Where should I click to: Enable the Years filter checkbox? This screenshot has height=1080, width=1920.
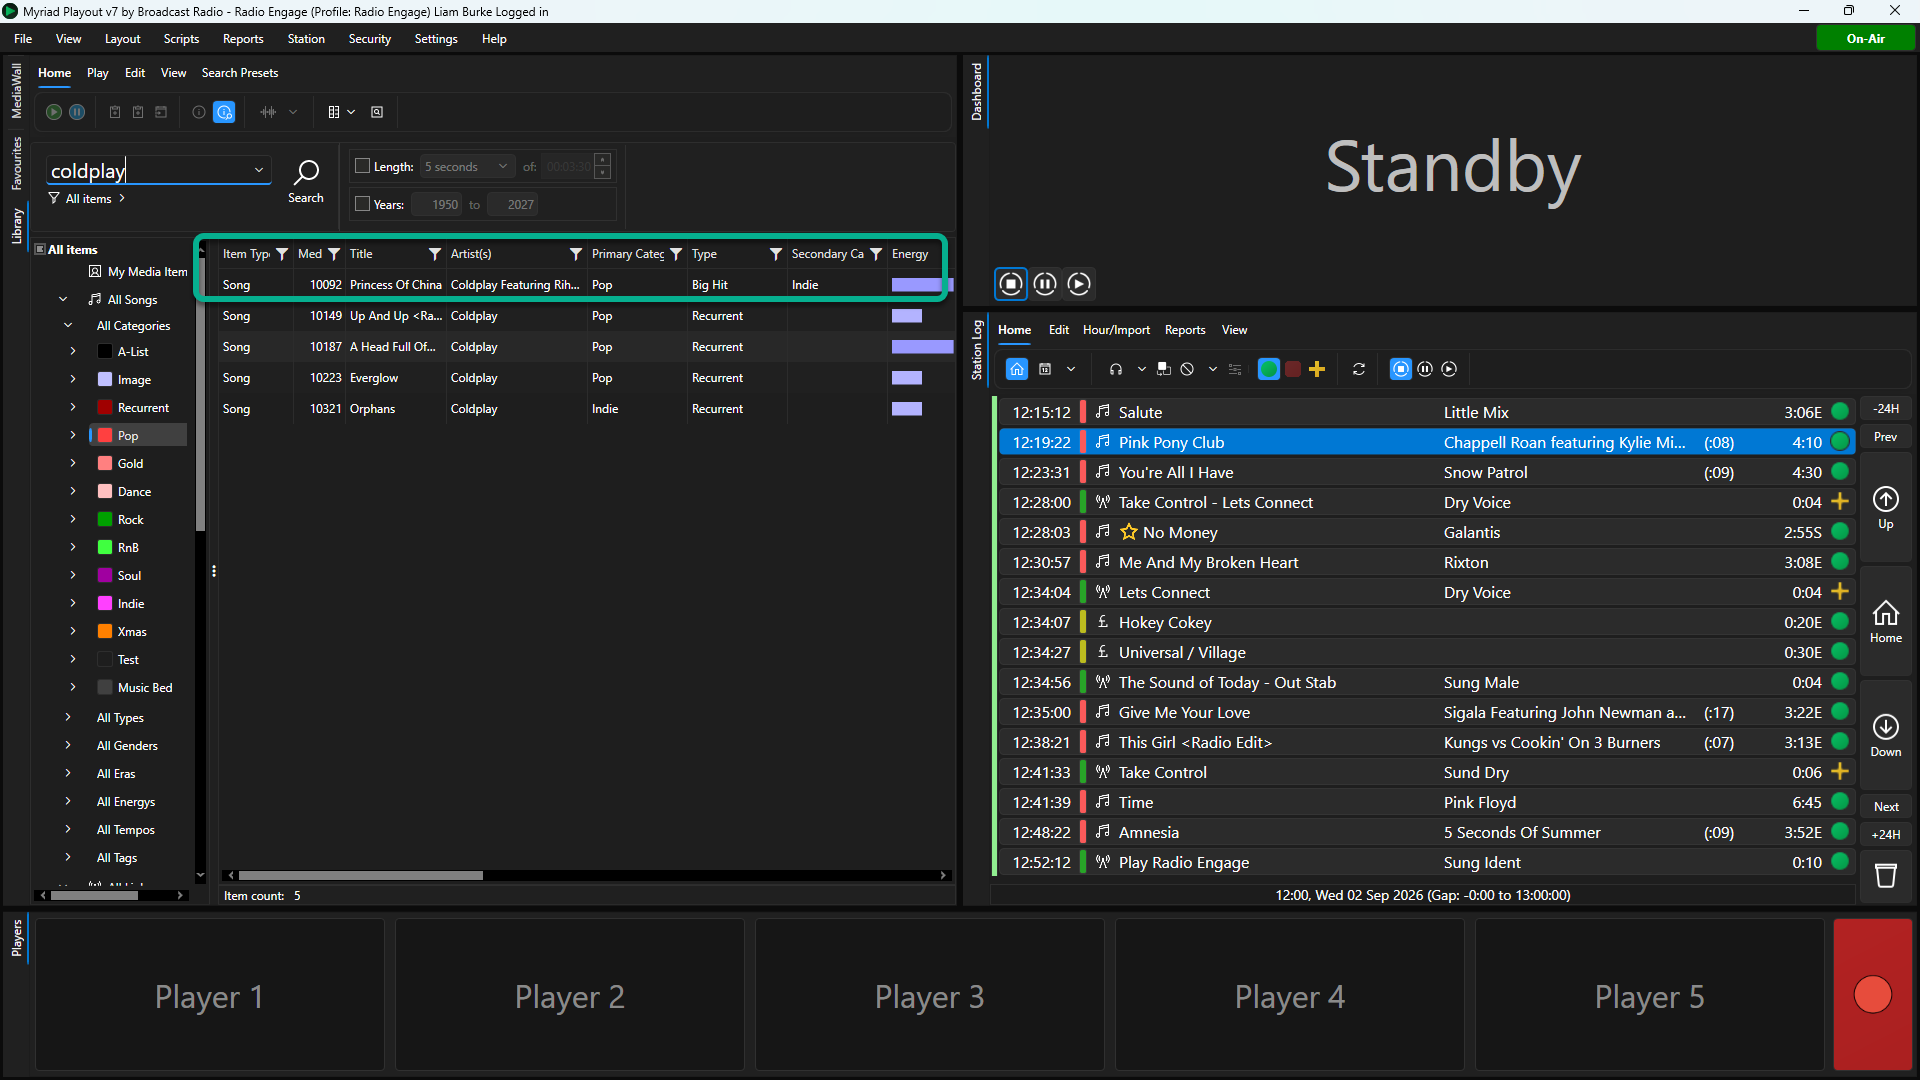pos(363,204)
